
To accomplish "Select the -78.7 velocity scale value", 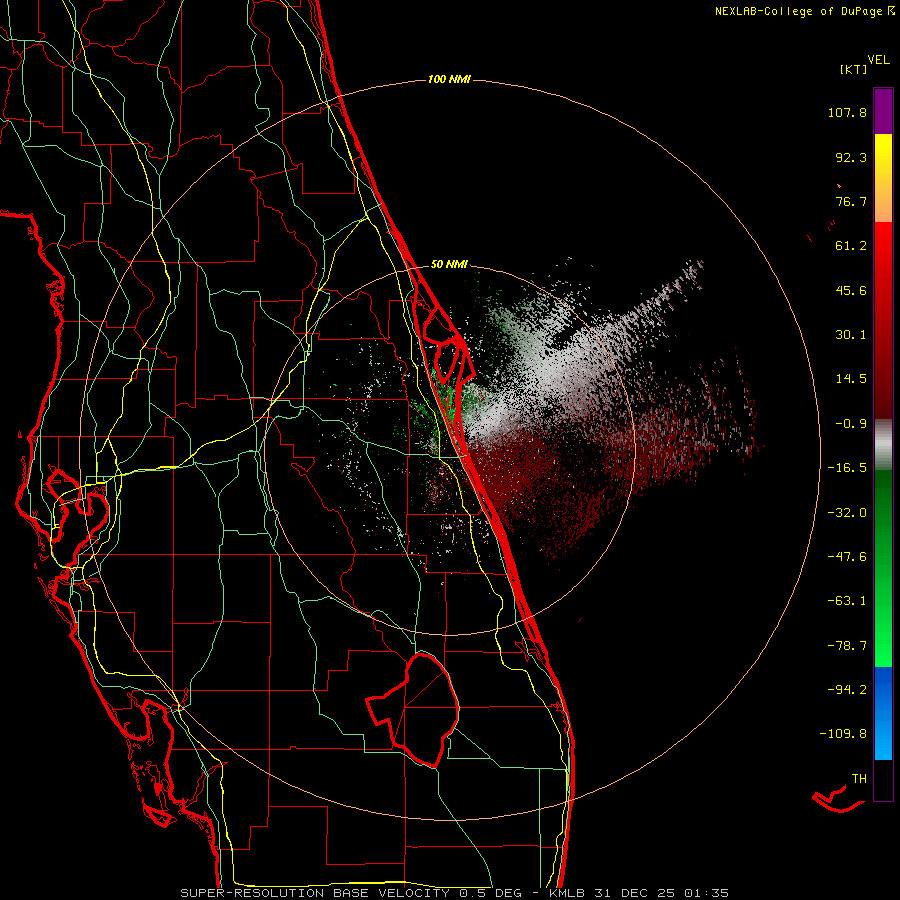I will click(847, 646).
